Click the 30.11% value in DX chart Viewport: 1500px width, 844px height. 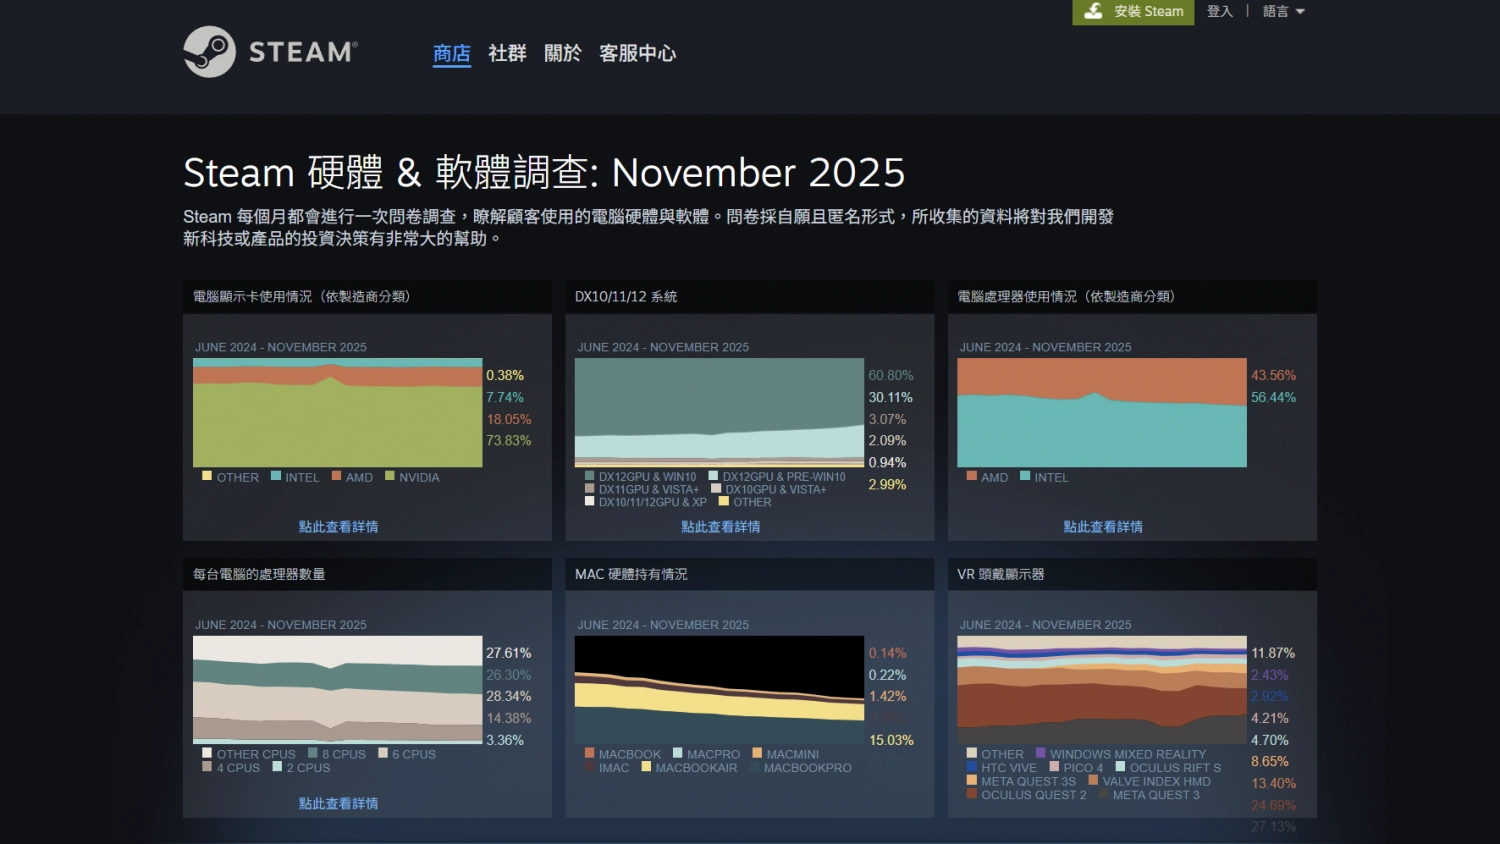890,397
